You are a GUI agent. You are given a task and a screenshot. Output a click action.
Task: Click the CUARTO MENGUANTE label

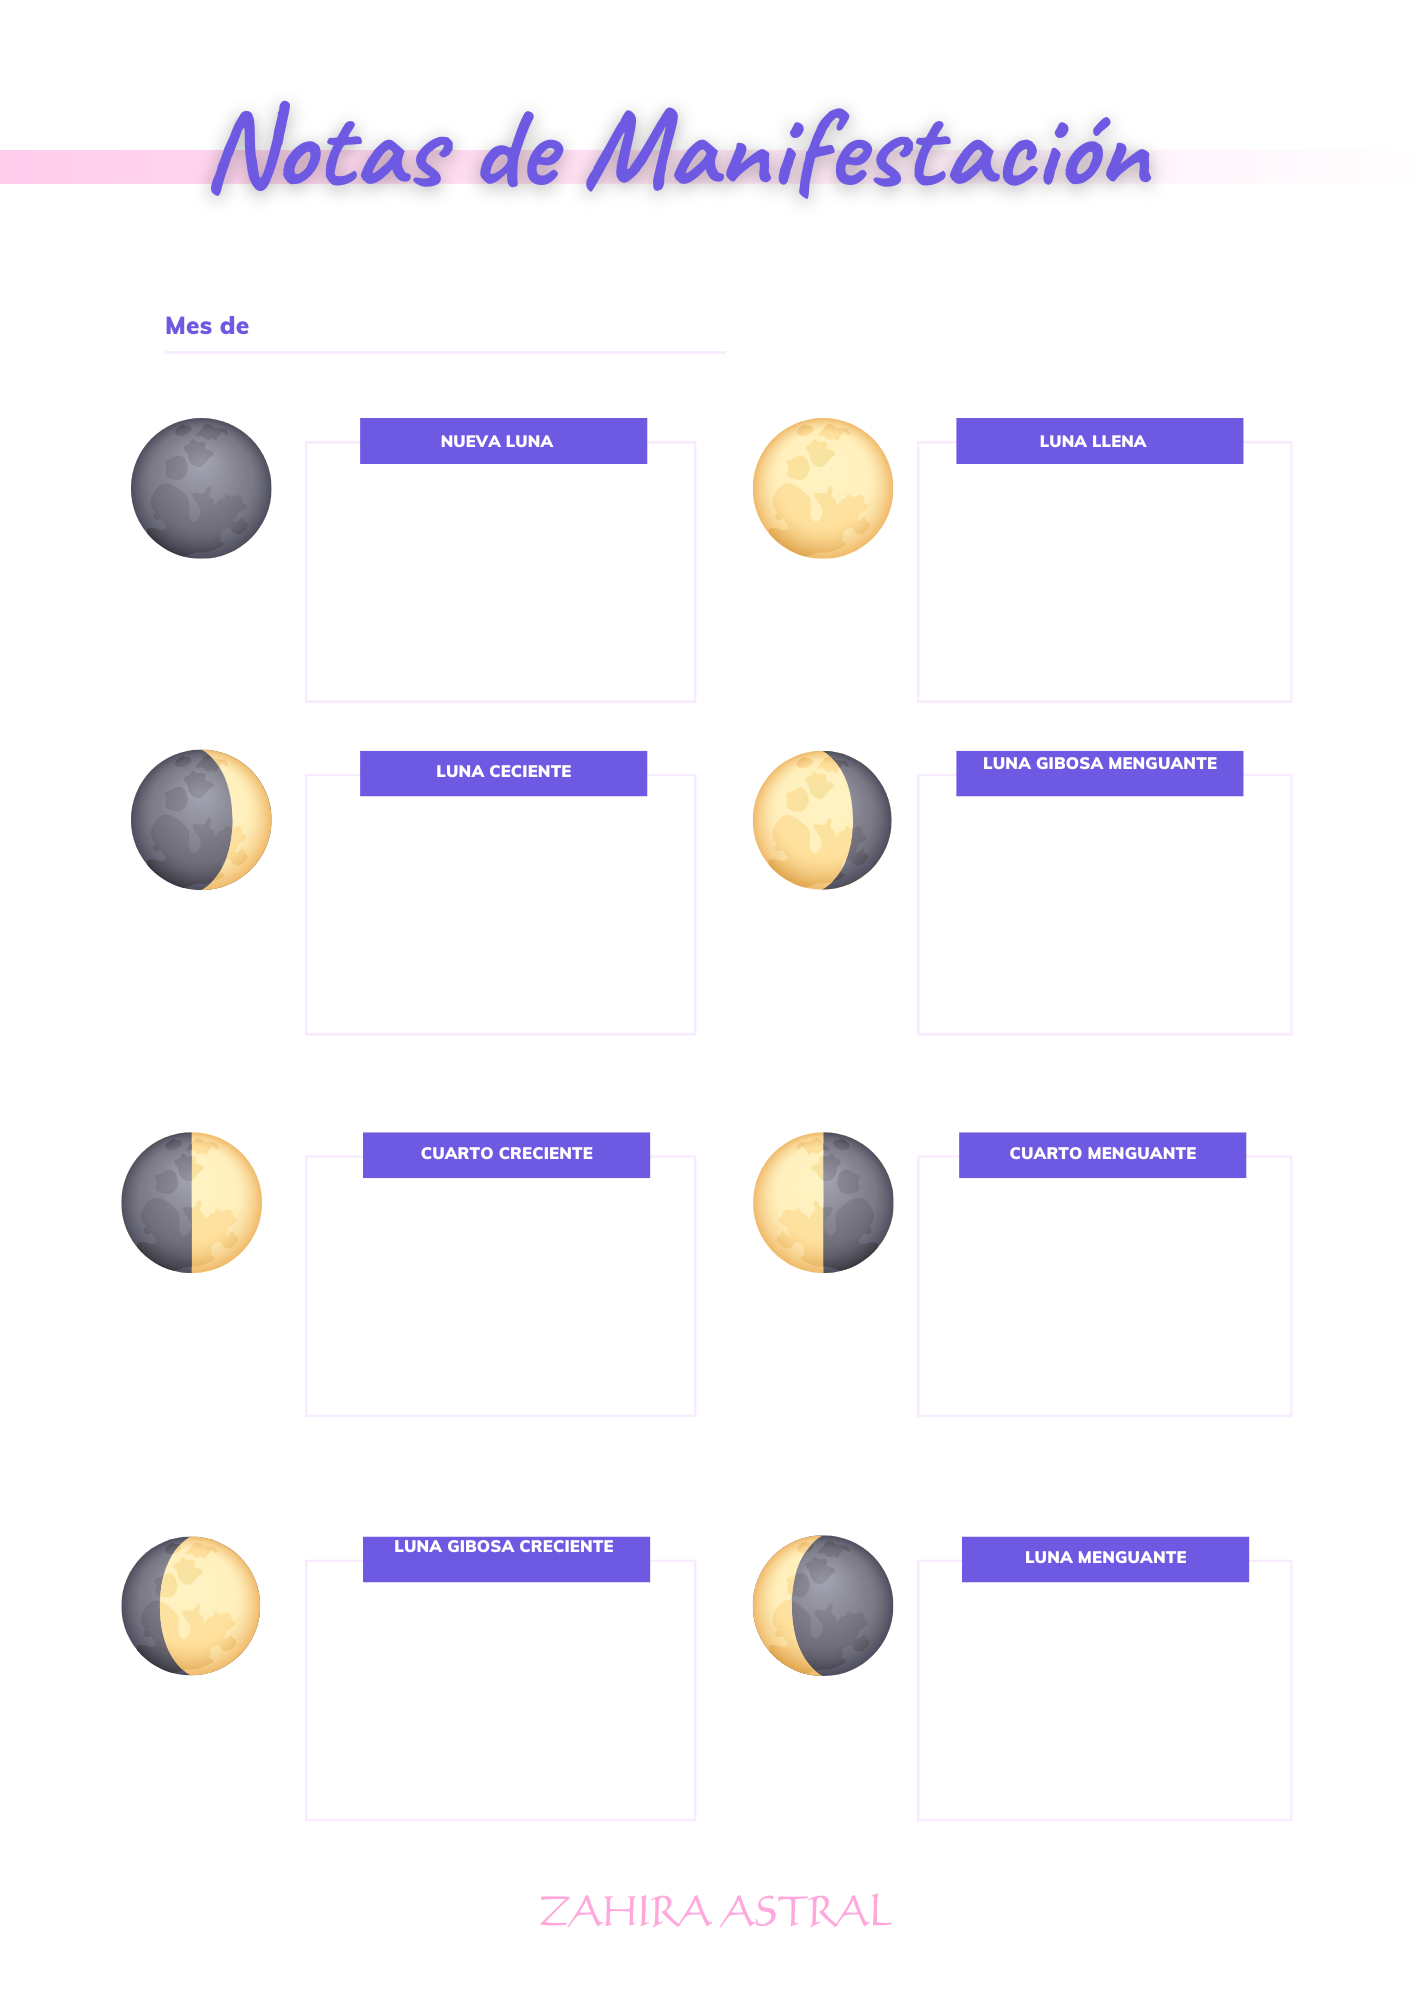[1102, 1155]
